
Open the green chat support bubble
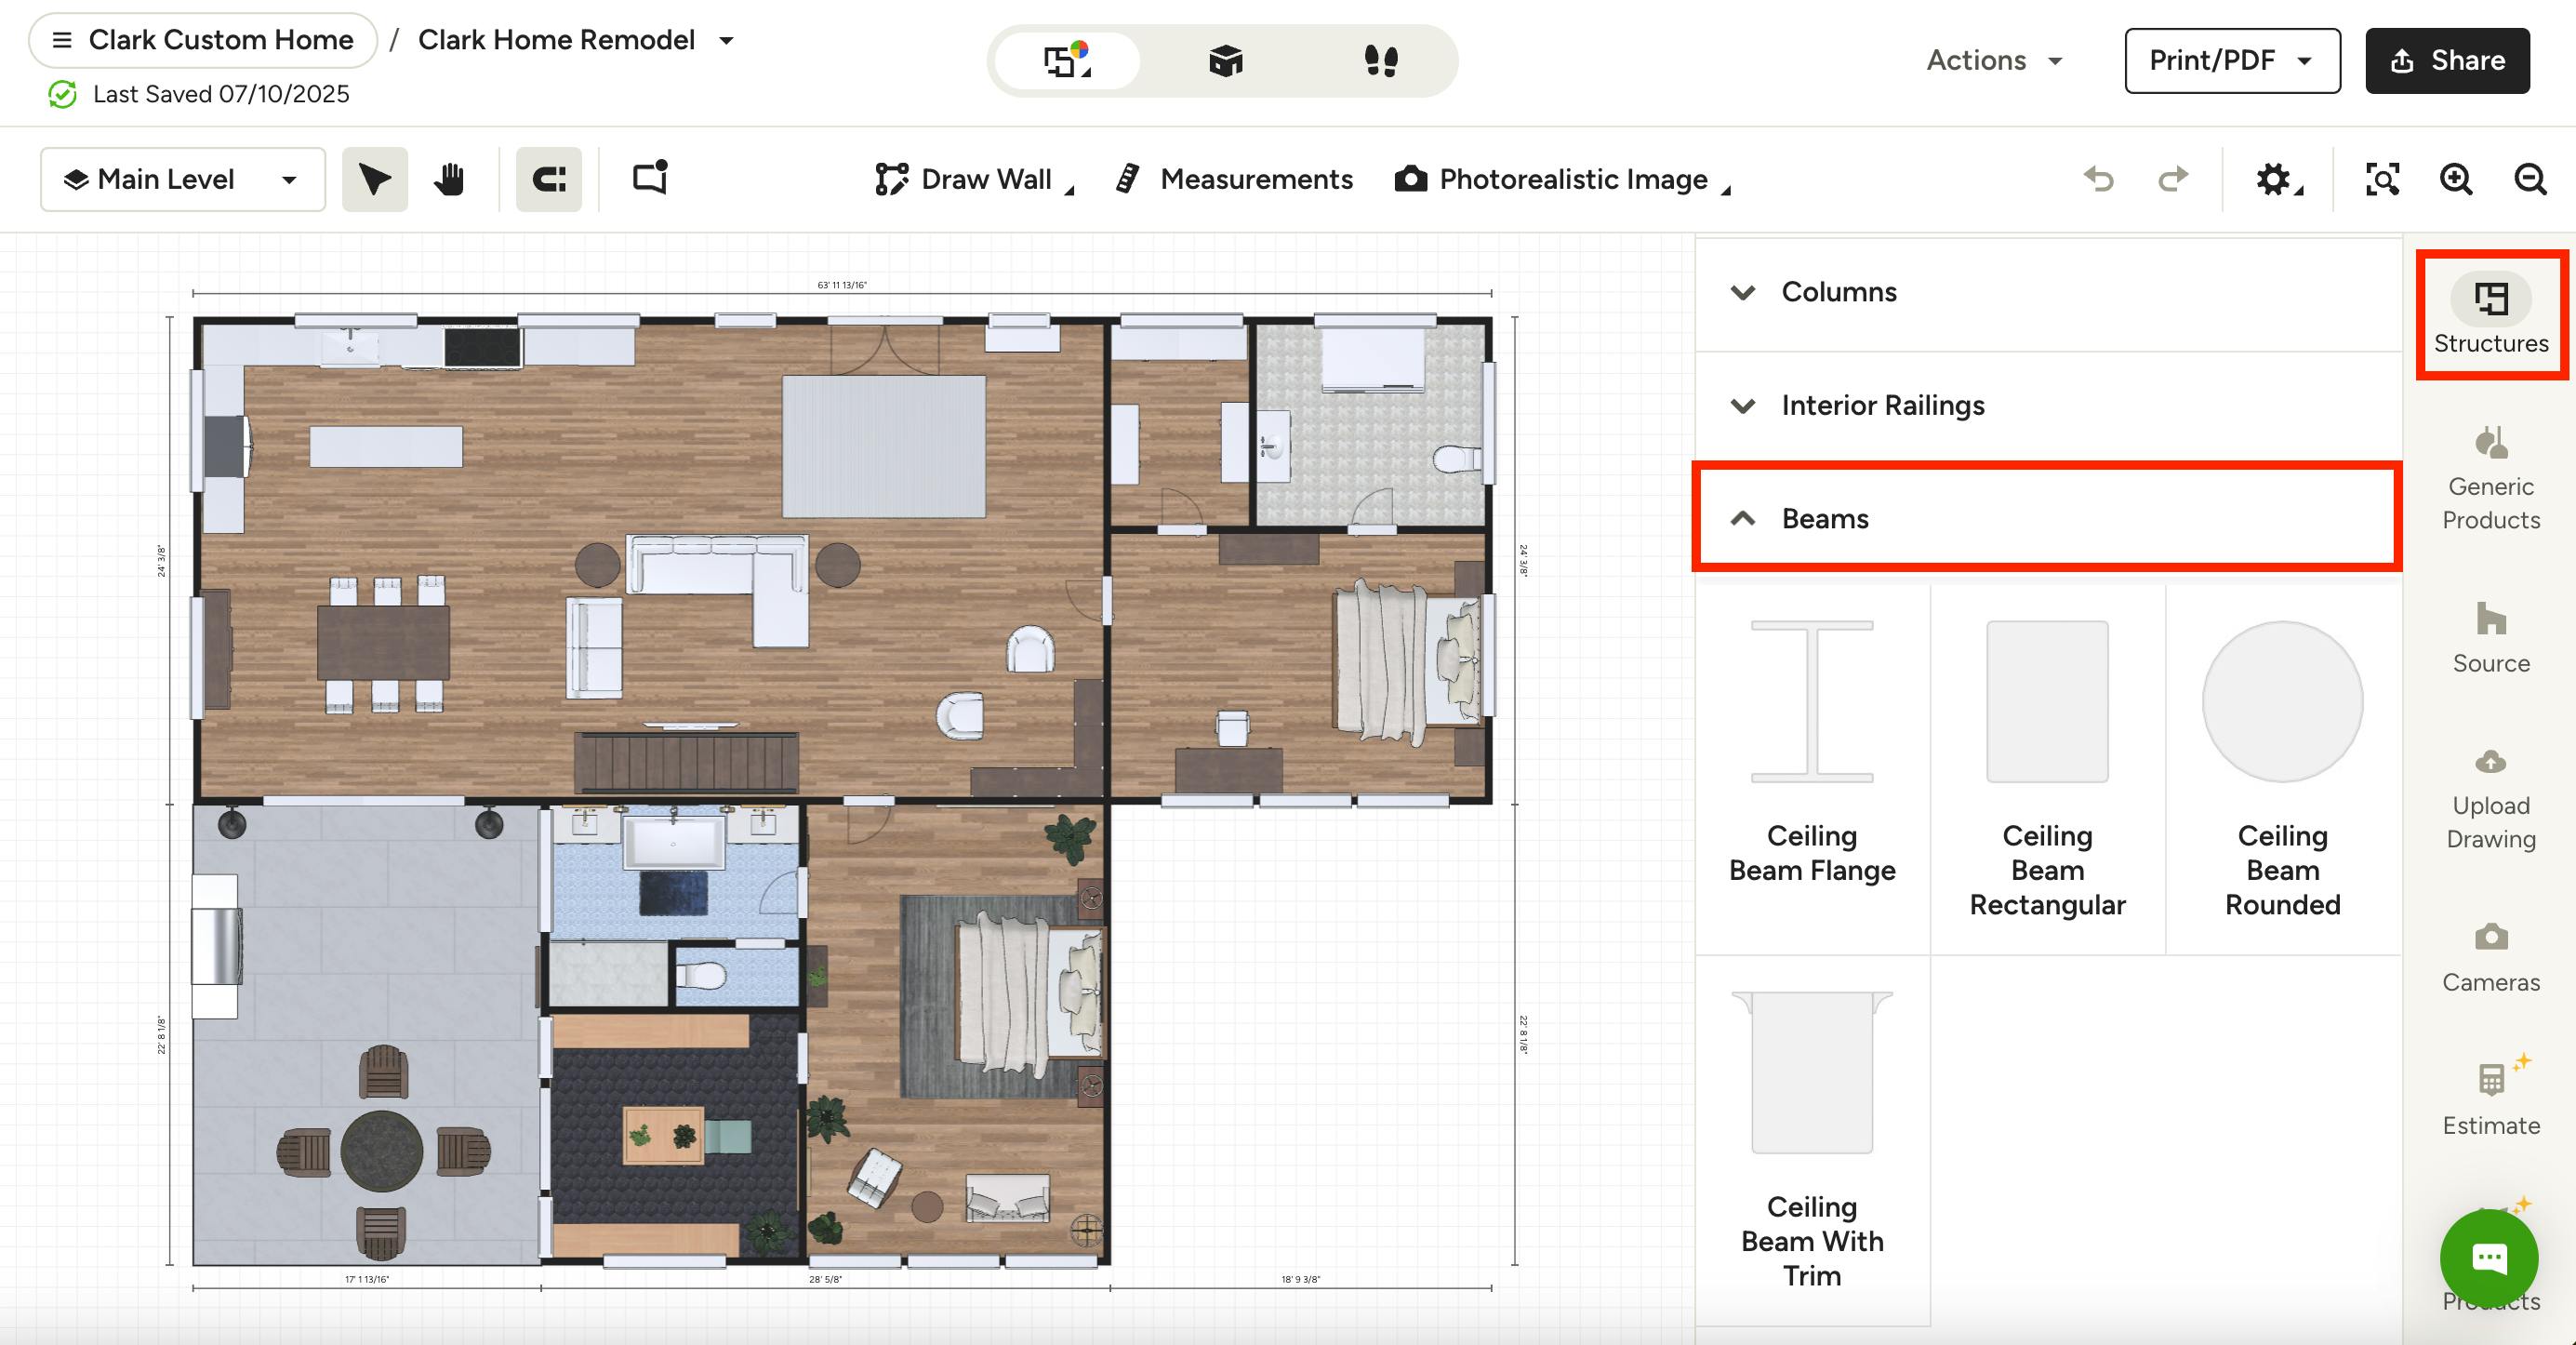2489,1258
